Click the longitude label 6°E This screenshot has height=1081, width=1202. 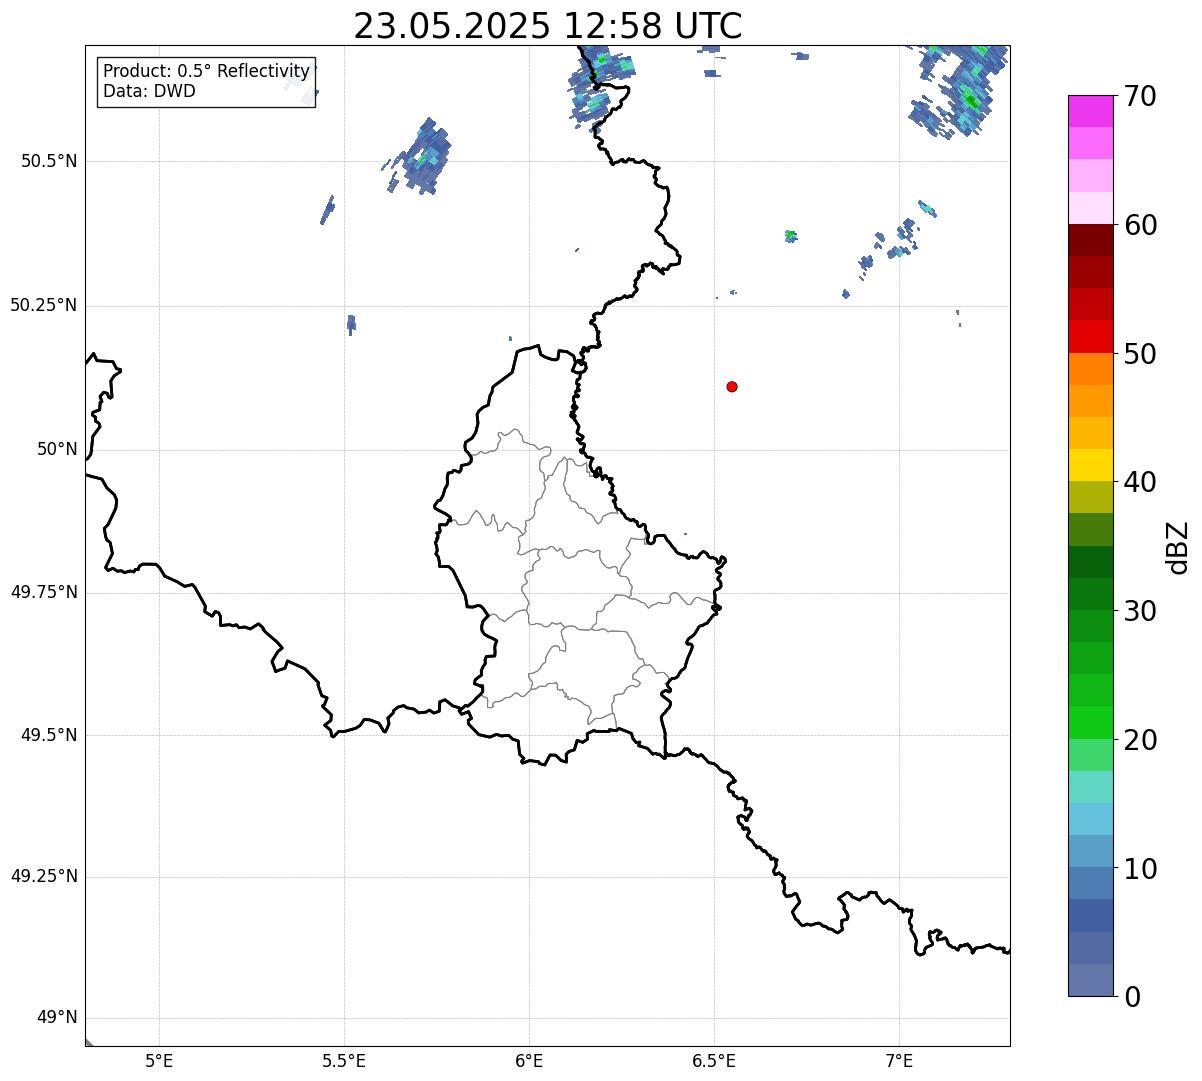529,1061
